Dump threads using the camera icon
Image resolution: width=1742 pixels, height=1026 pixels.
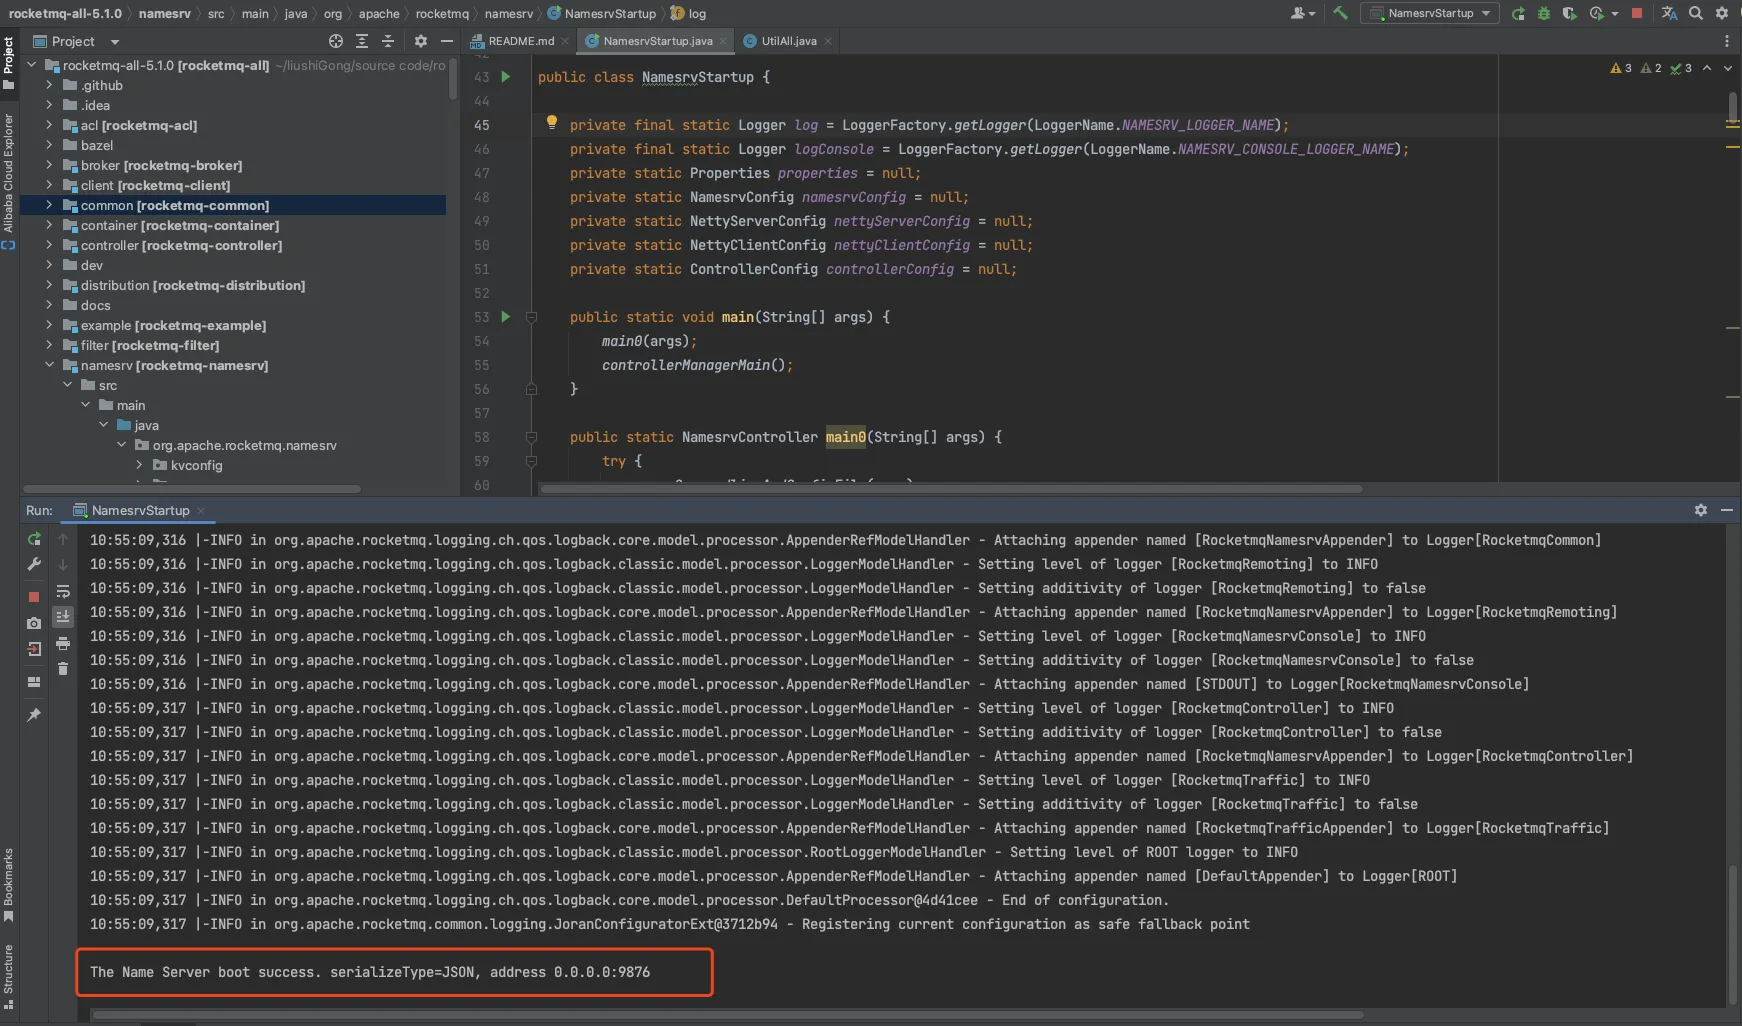(34, 623)
